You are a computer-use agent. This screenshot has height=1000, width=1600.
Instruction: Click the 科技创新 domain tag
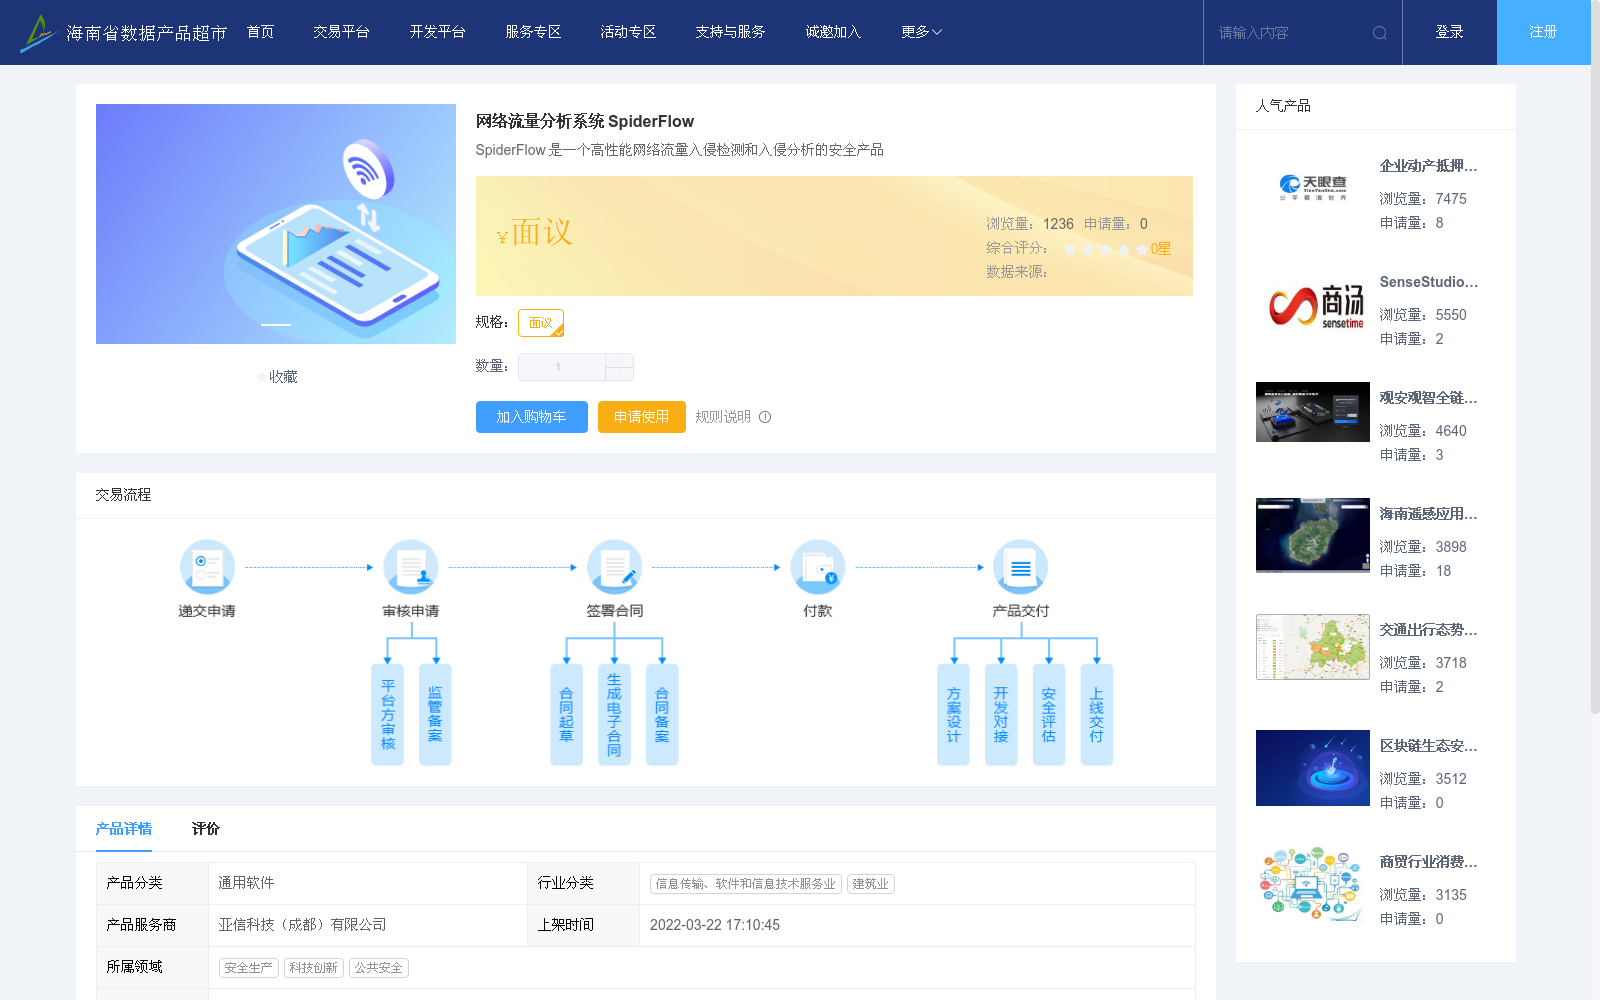314,968
